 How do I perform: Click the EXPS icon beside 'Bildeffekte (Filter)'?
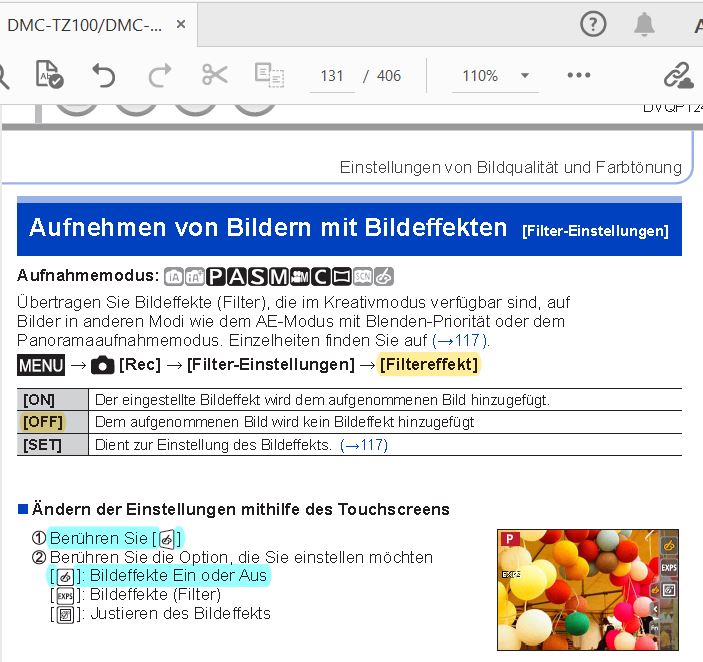coord(65,596)
